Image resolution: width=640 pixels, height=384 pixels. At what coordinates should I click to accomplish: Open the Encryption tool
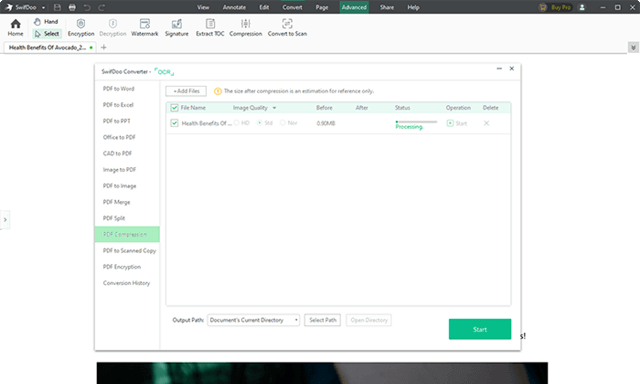point(81,27)
